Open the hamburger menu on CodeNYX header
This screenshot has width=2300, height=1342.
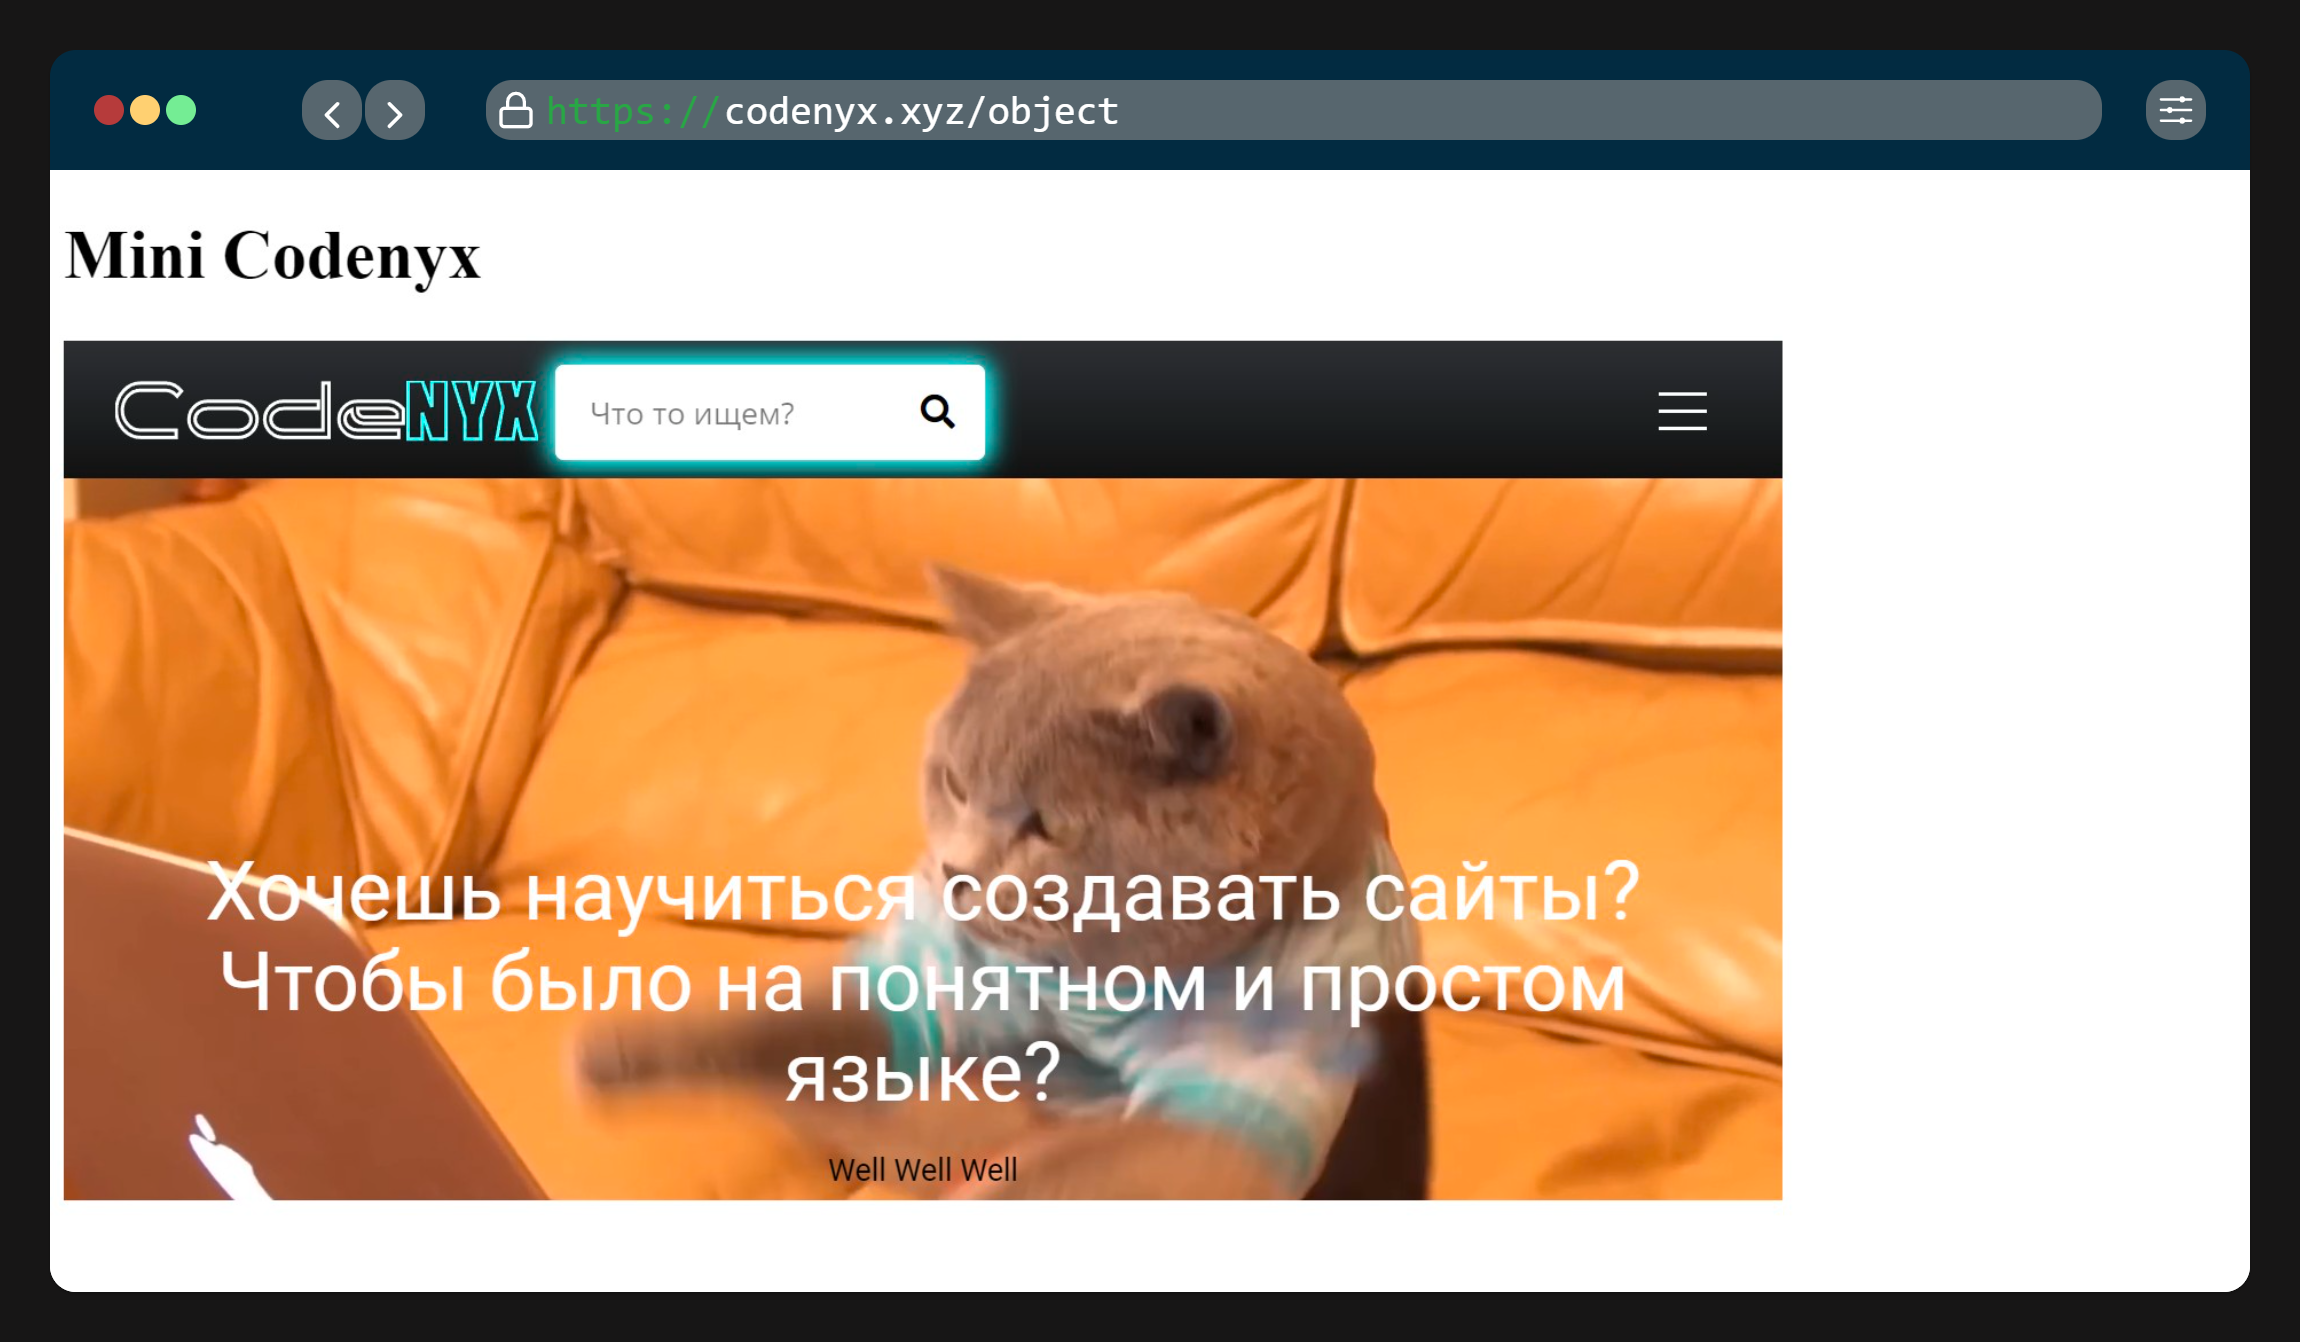(x=1682, y=411)
